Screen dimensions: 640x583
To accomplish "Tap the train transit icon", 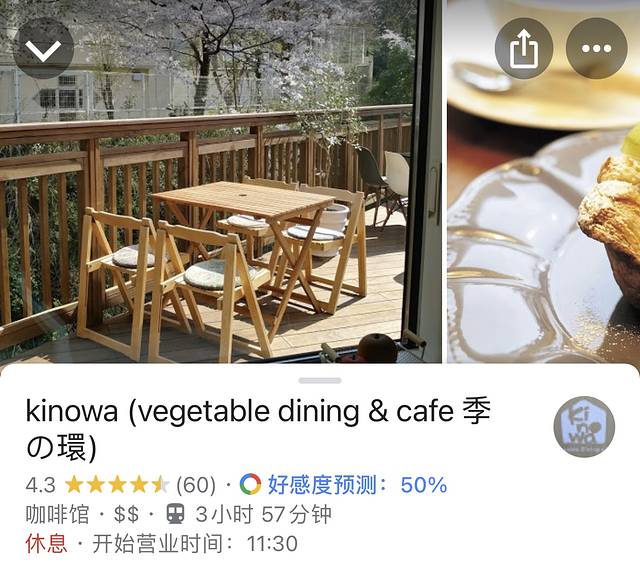I will pyautogui.click(x=176, y=514).
